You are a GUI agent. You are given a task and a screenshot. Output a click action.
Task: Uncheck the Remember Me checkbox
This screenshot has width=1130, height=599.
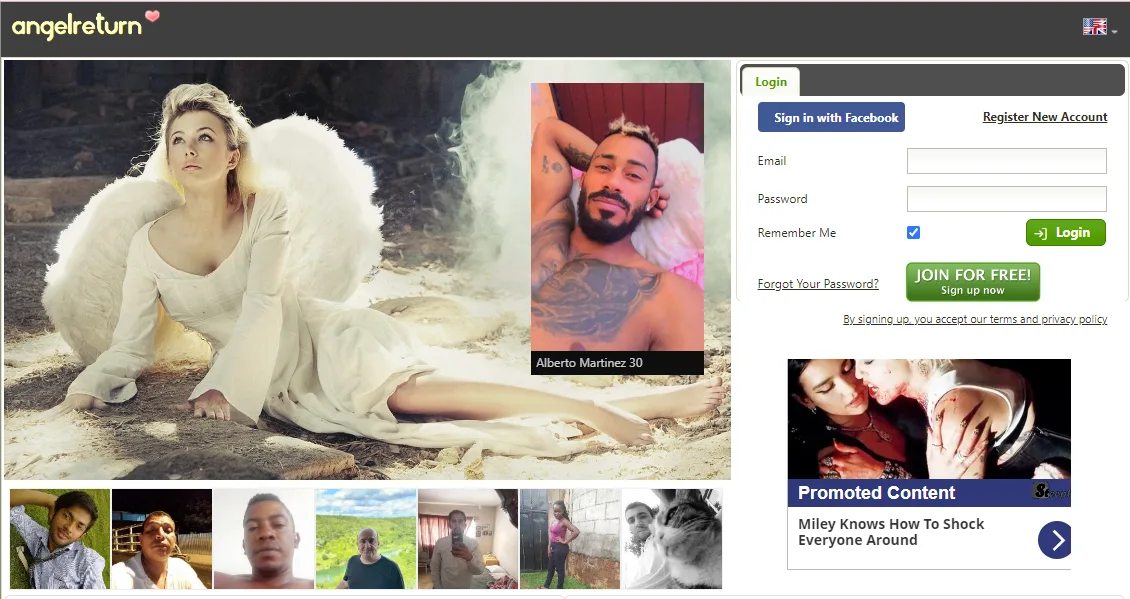tap(913, 233)
